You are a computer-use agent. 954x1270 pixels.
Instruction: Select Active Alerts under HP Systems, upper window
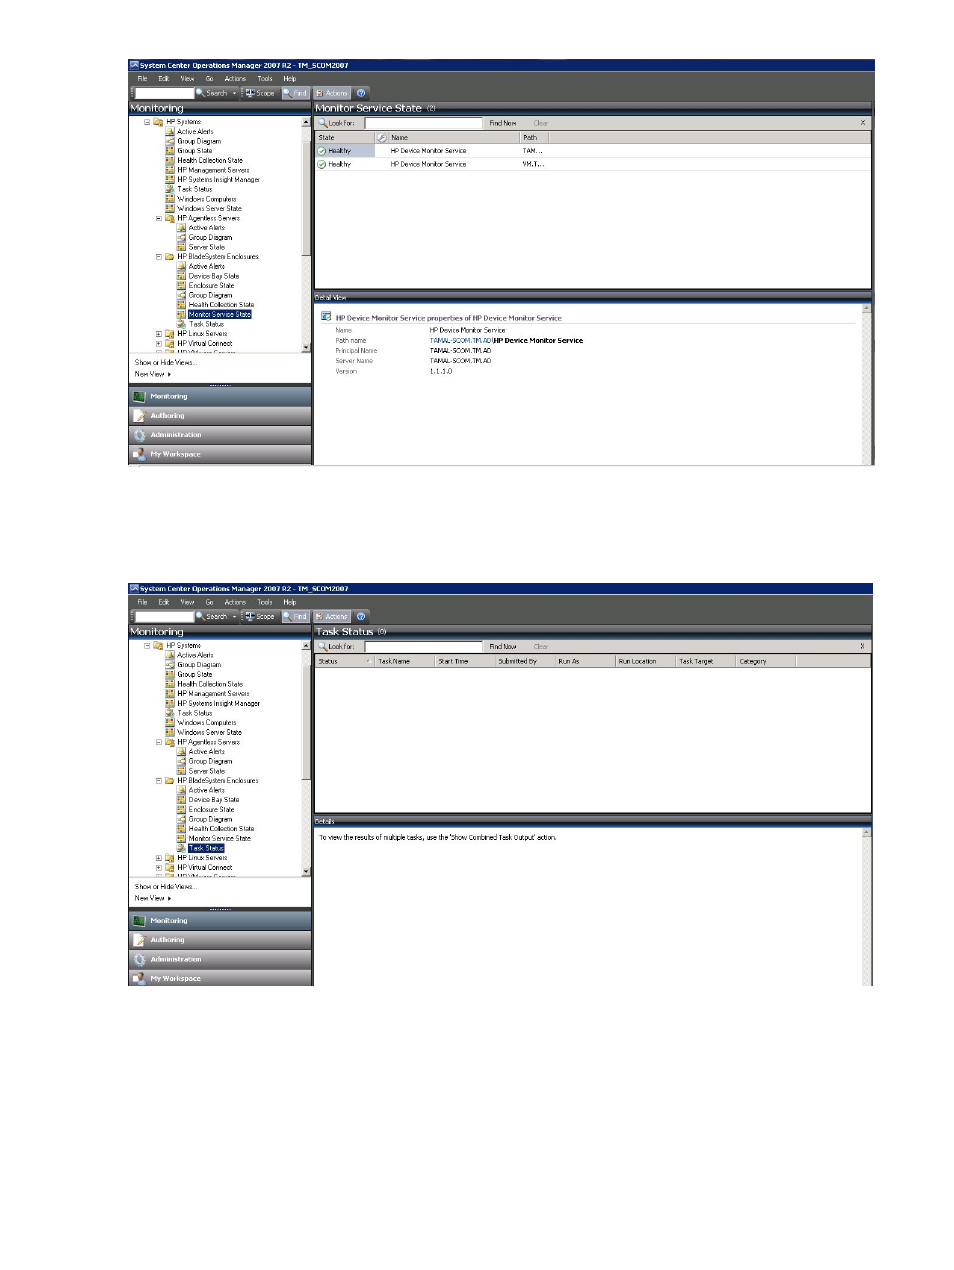pyautogui.click(x=195, y=131)
